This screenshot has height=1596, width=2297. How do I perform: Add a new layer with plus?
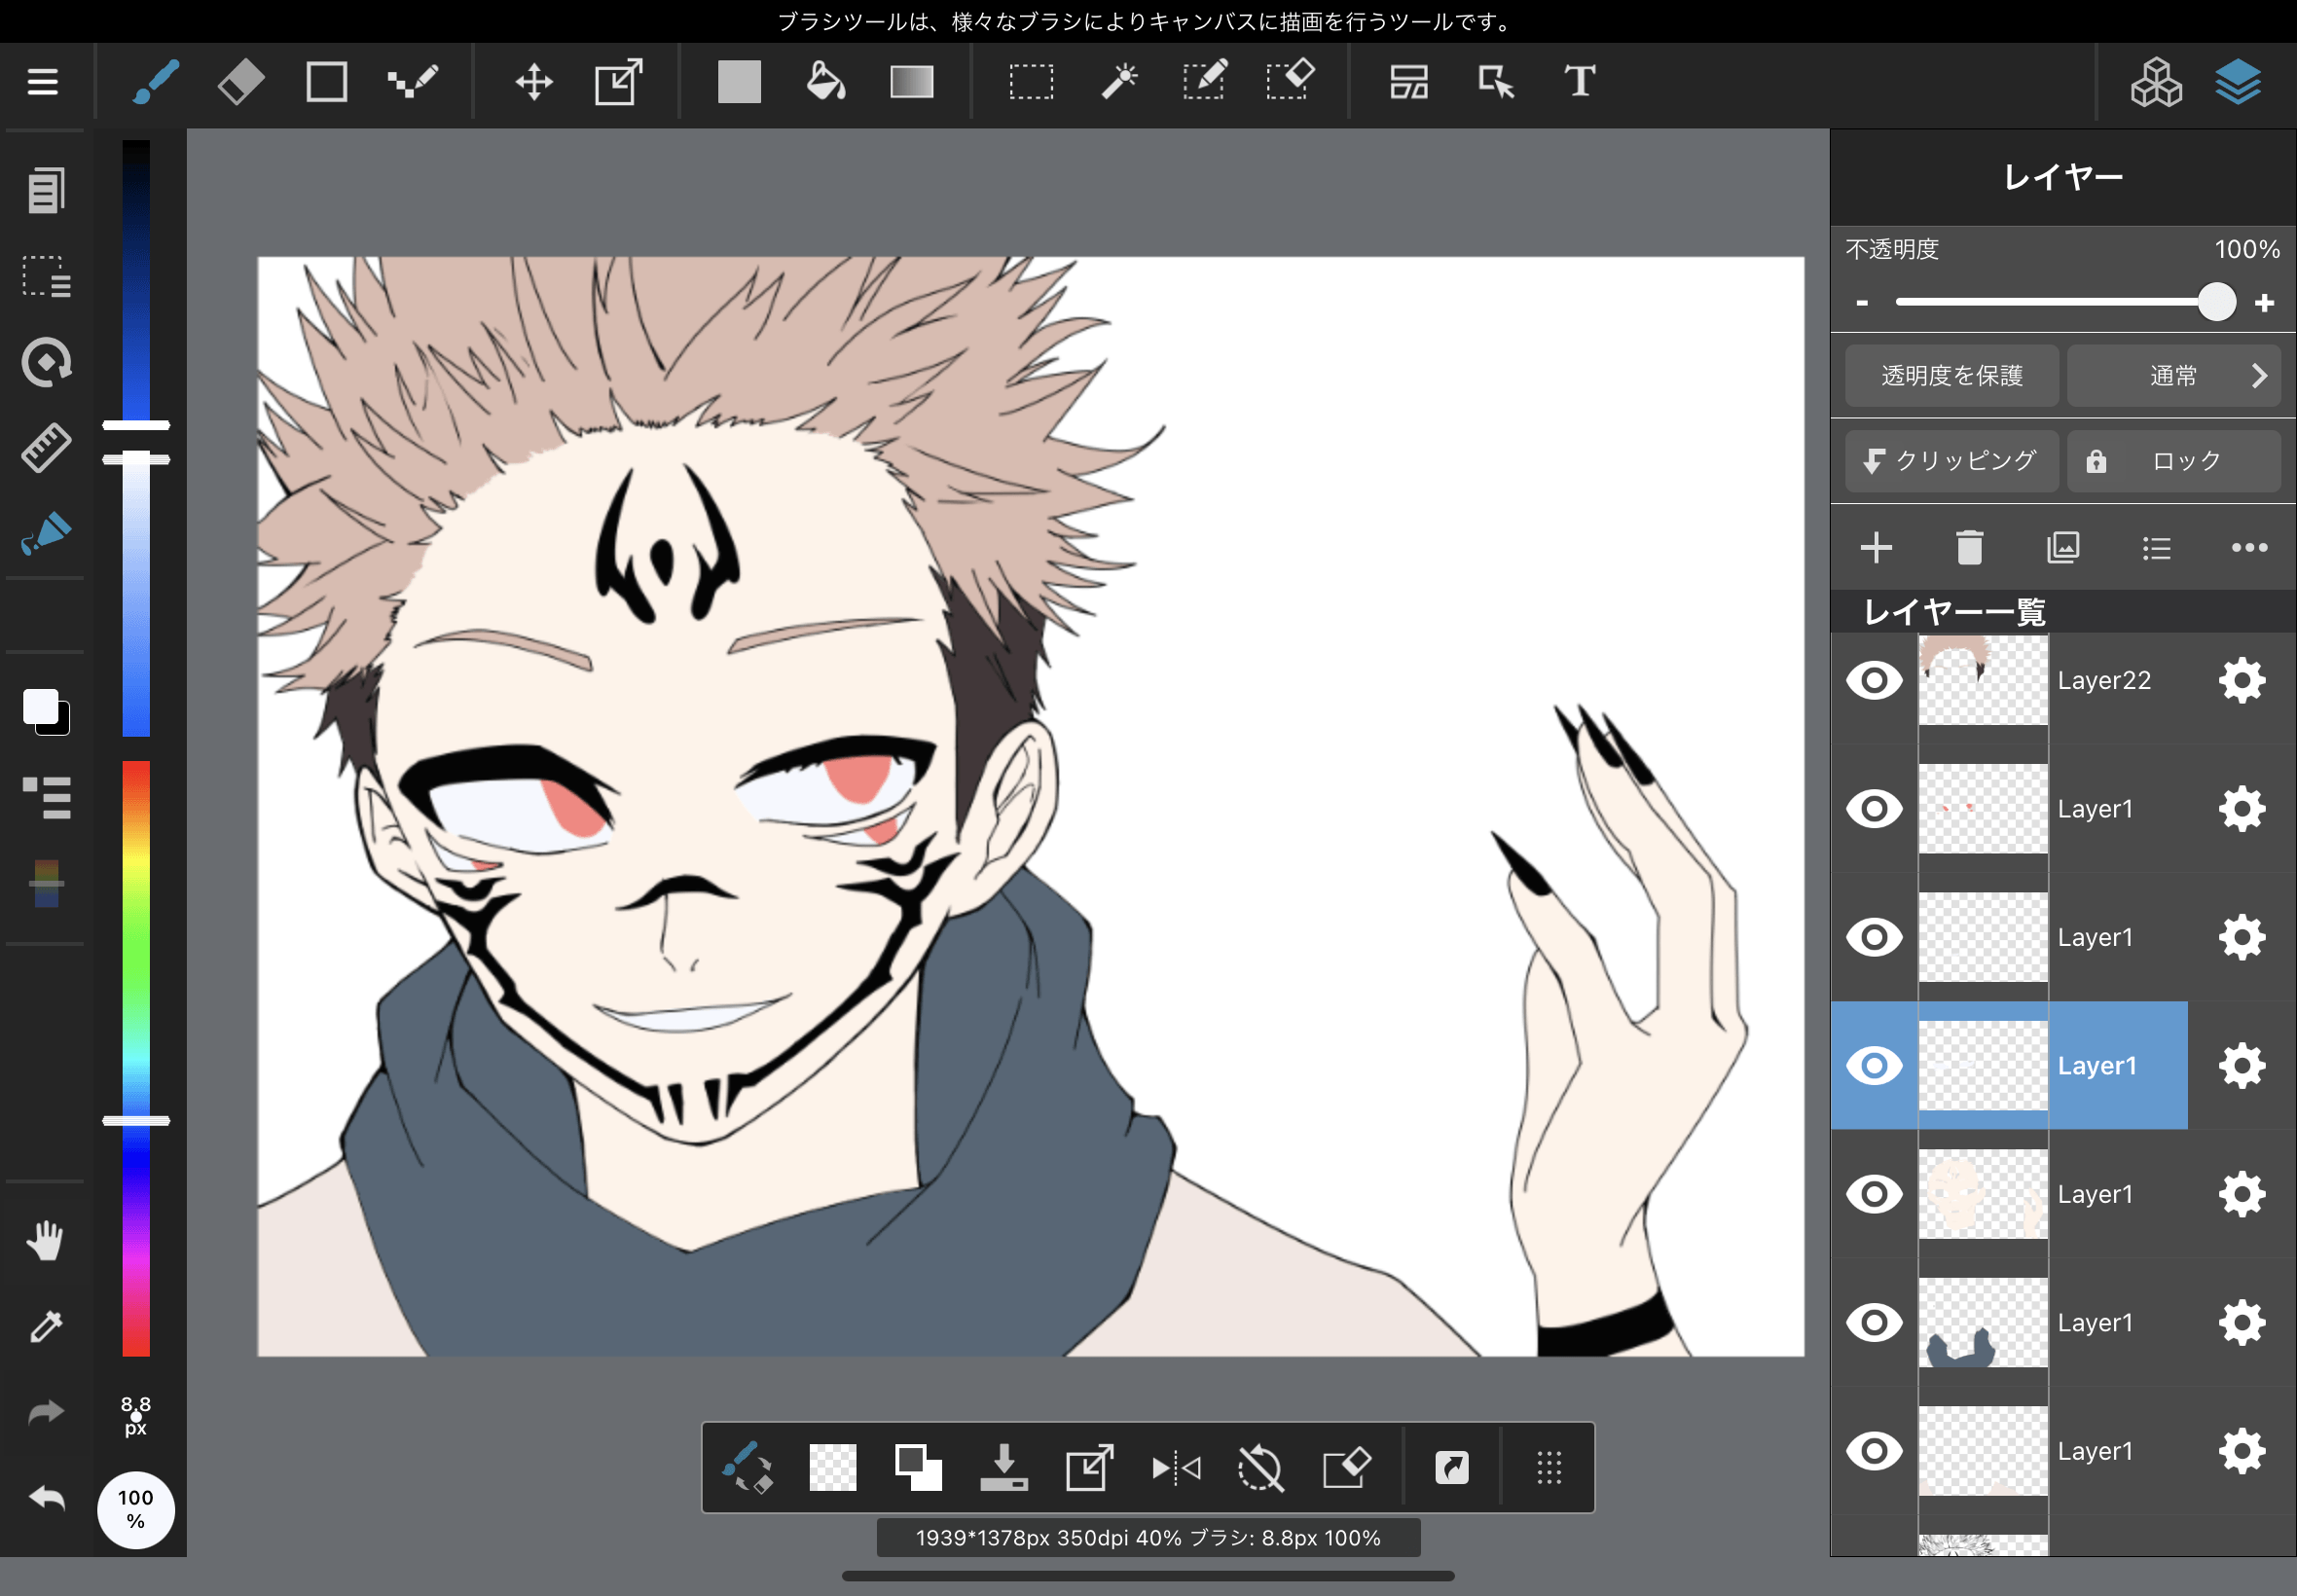click(1876, 547)
